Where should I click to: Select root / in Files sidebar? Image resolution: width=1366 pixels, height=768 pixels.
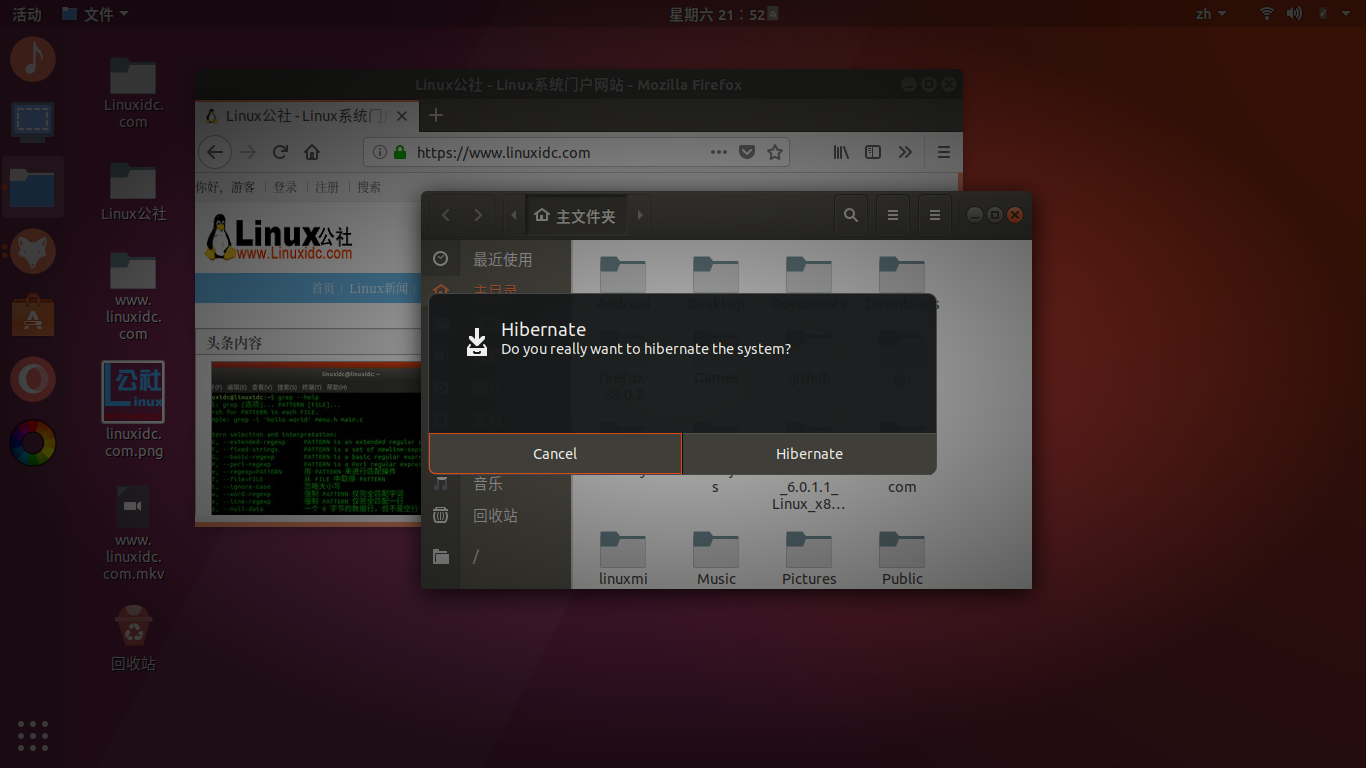(x=495, y=556)
